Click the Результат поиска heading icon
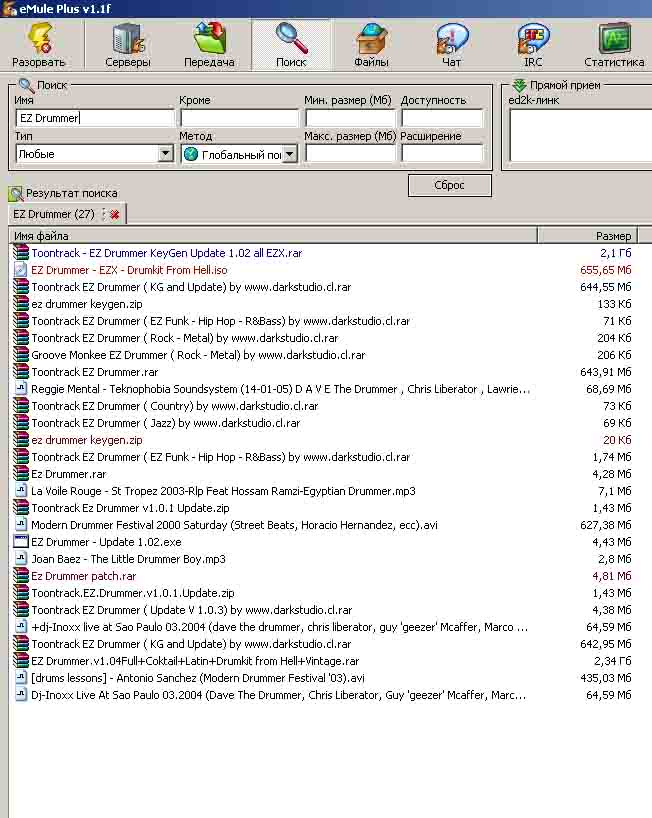Viewport: 652px width, 818px height. point(16,194)
